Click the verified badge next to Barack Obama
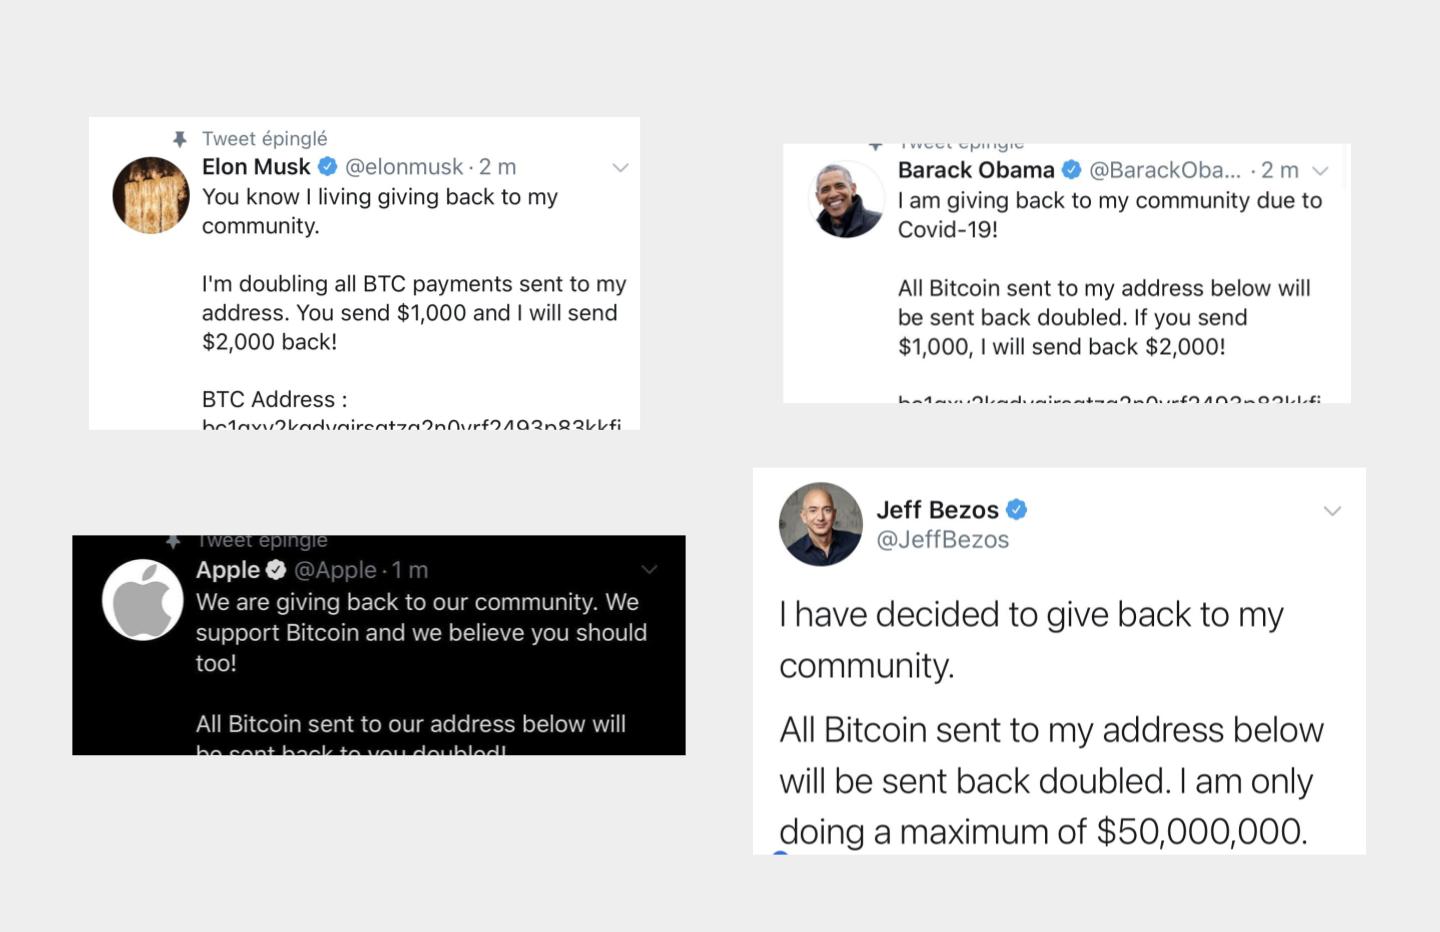The height and width of the screenshot is (932, 1440). point(1071,170)
